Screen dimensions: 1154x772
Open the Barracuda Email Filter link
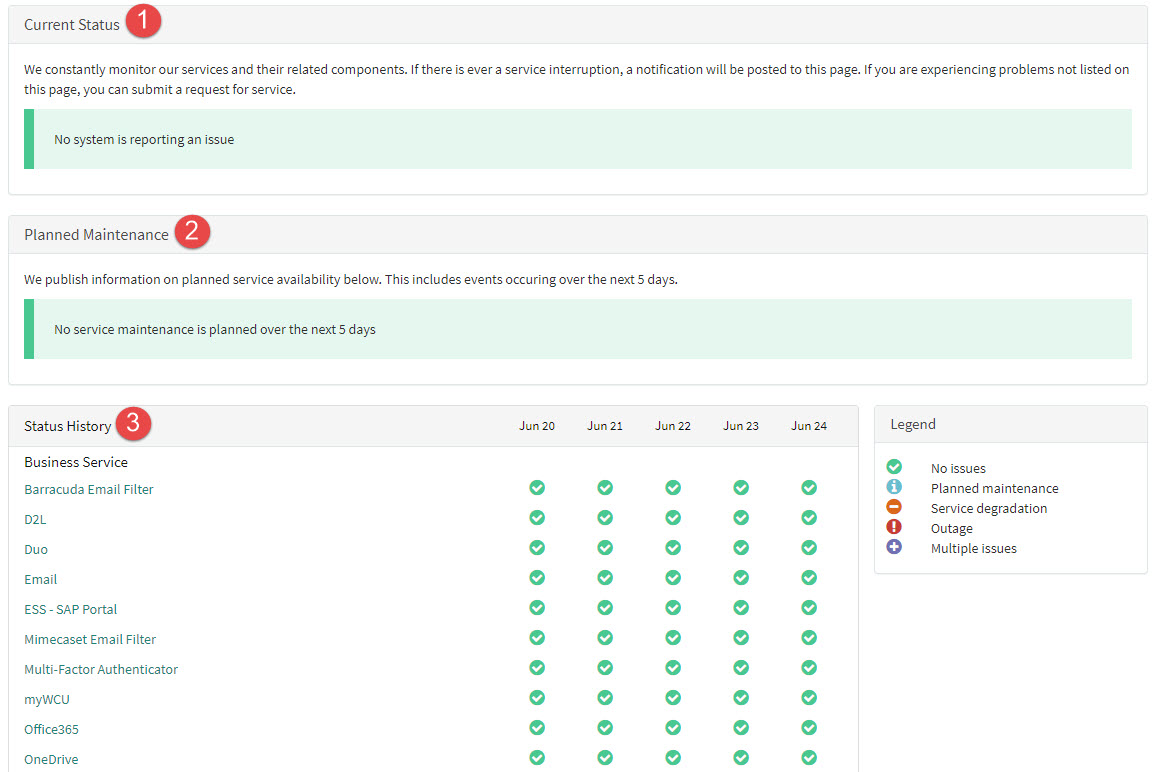[x=89, y=489]
